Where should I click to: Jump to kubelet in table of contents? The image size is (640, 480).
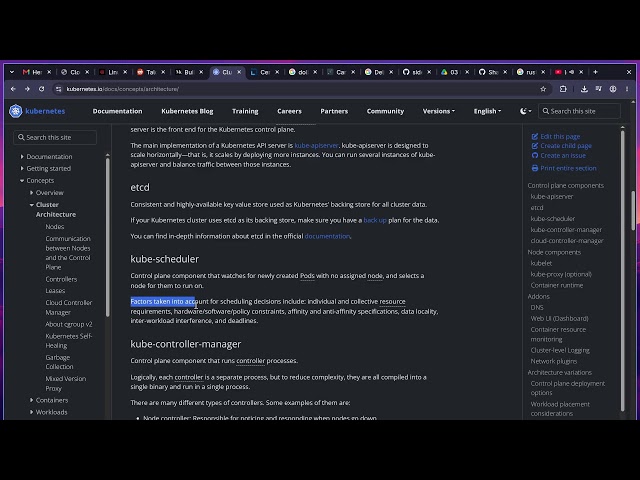[541, 263]
